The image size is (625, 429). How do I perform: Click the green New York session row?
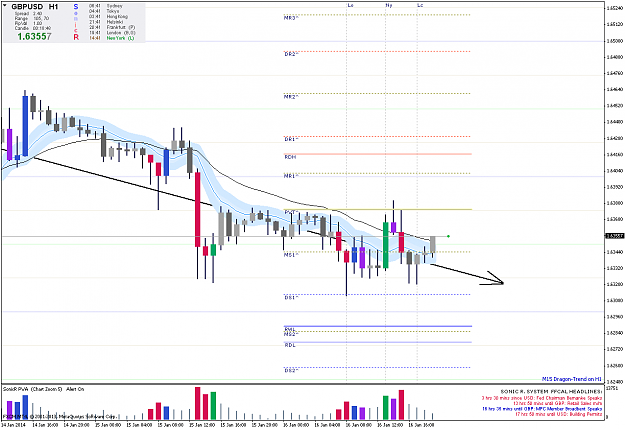[111, 38]
